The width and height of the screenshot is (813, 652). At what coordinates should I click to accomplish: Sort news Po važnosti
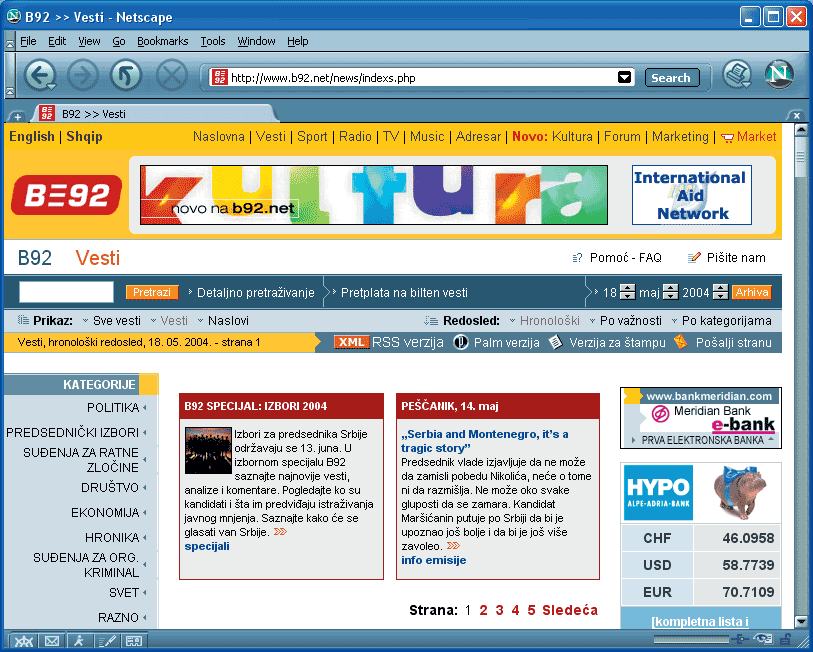[x=630, y=321]
